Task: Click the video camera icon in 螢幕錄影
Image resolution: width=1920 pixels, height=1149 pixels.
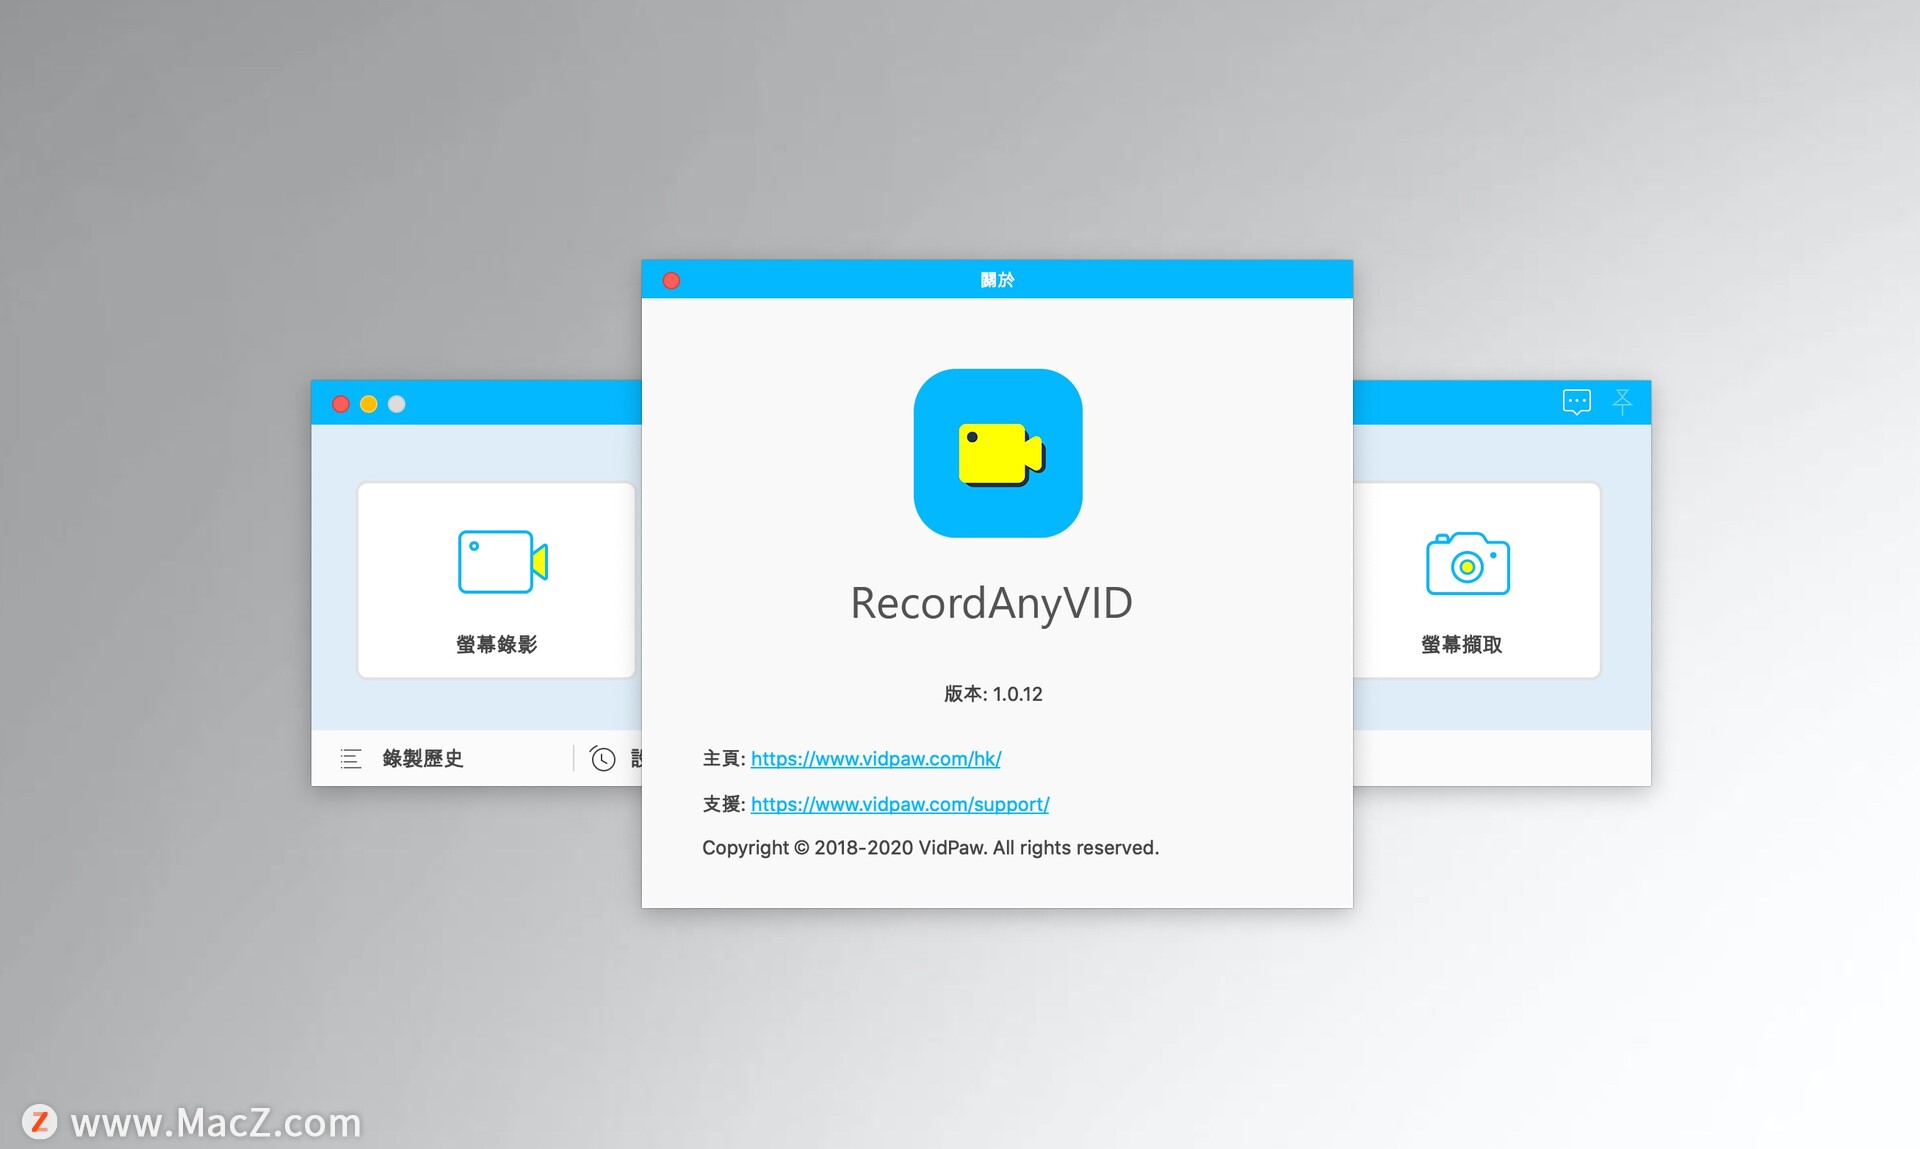Action: (x=502, y=562)
